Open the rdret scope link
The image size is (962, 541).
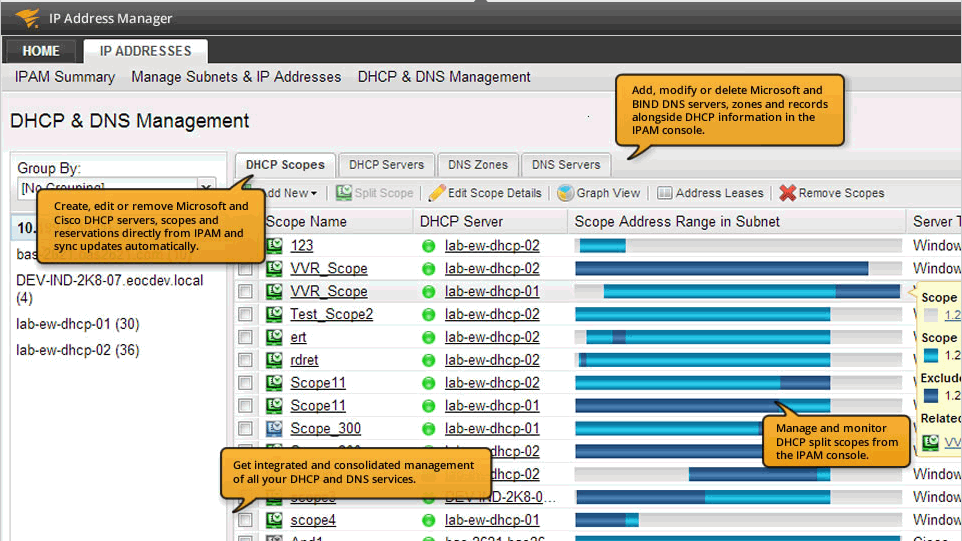304,359
